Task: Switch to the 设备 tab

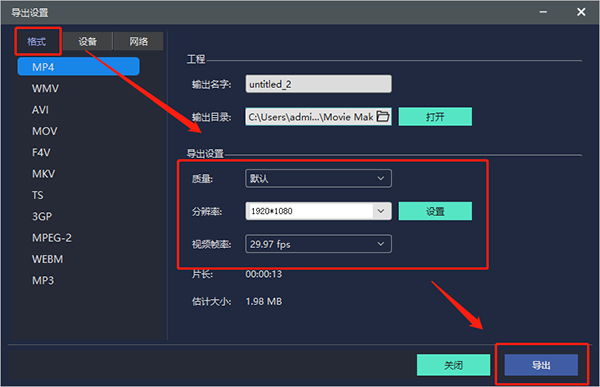Action: 88,41
